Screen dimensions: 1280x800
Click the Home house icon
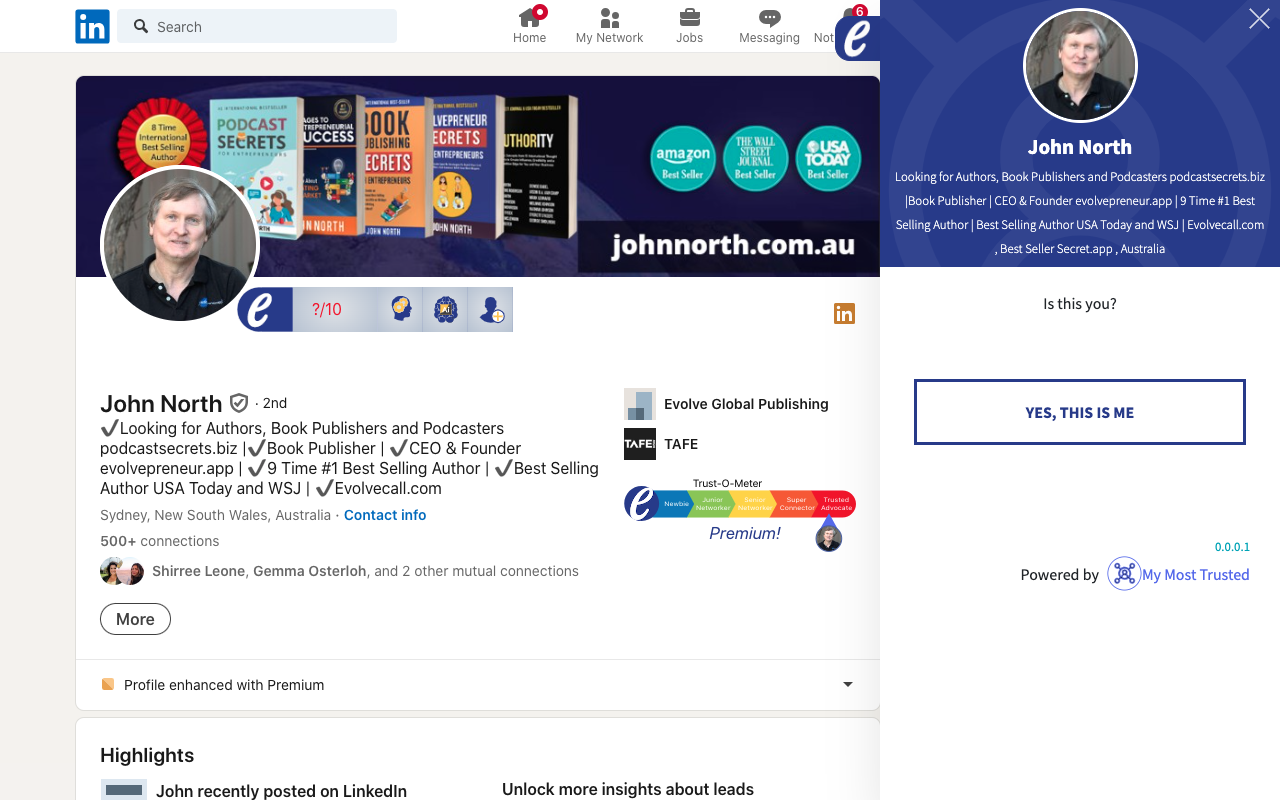point(530,17)
